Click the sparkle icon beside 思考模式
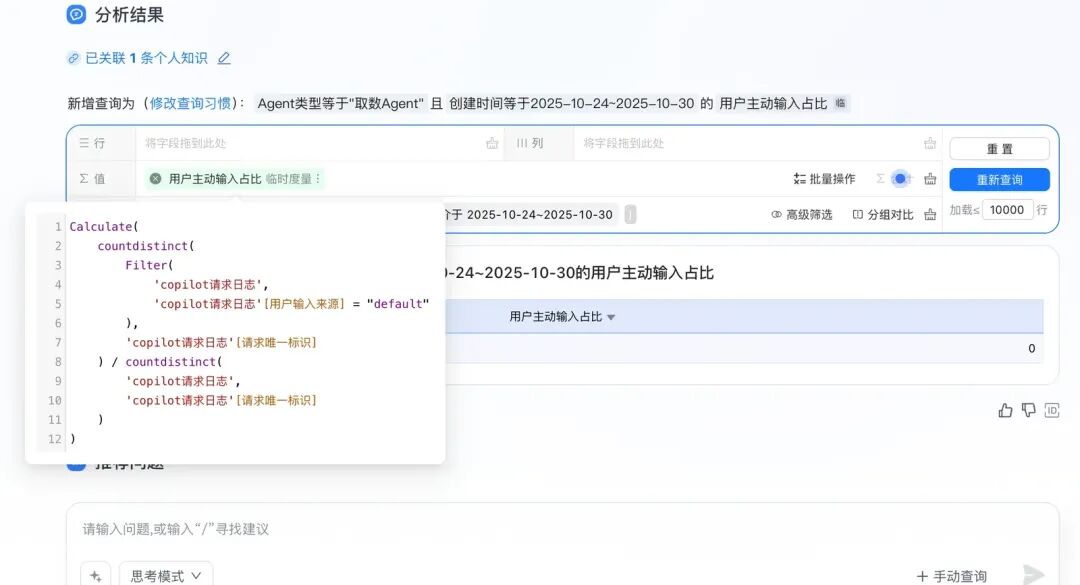The width and height of the screenshot is (1080, 585). tap(96, 575)
